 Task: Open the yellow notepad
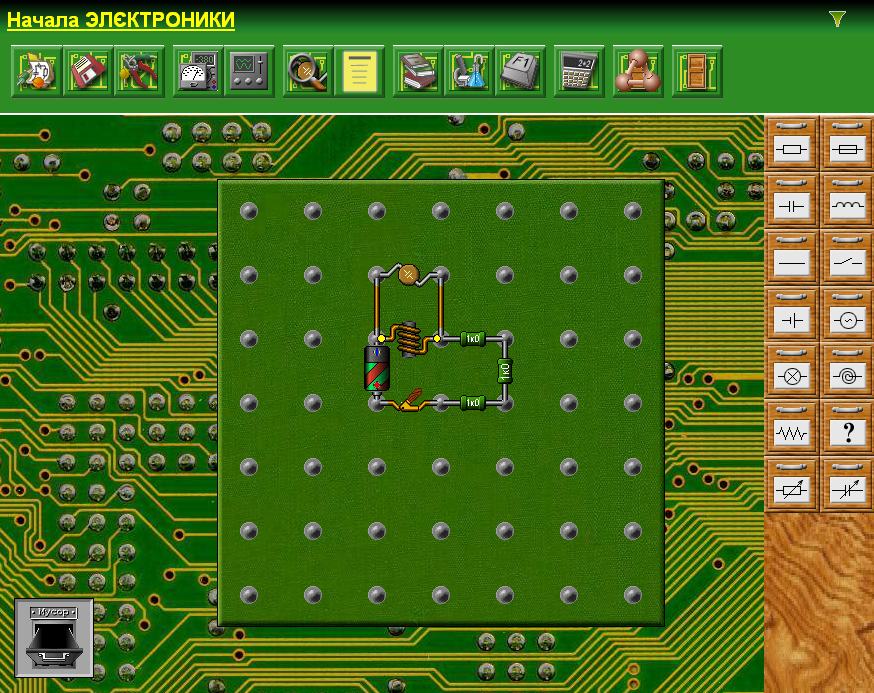click(360, 71)
